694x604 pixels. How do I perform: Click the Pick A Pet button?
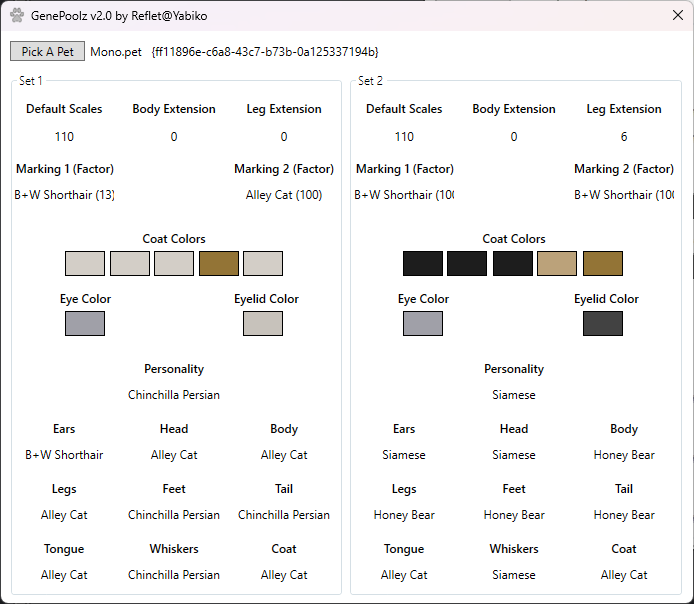tap(47, 51)
